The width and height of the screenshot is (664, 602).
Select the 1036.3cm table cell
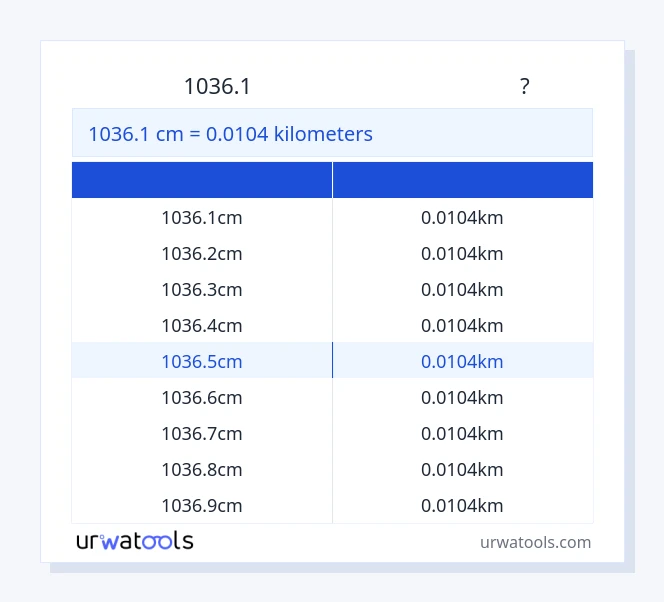(x=202, y=289)
